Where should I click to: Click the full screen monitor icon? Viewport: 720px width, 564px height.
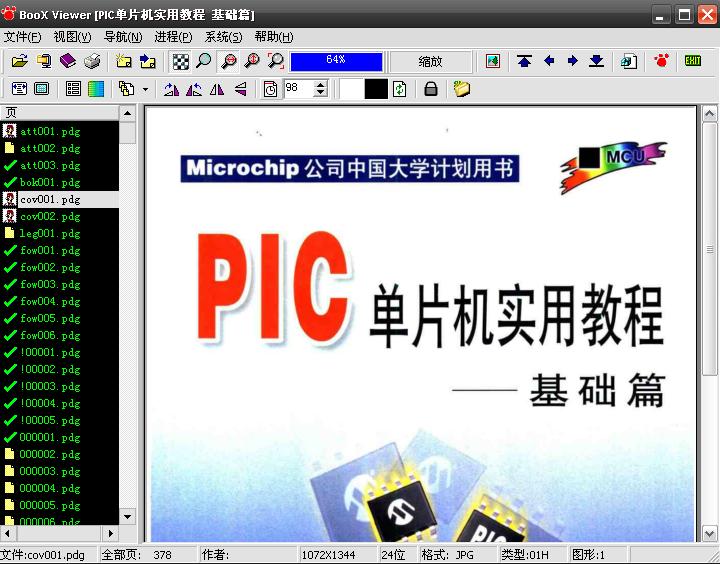click(41, 88)
